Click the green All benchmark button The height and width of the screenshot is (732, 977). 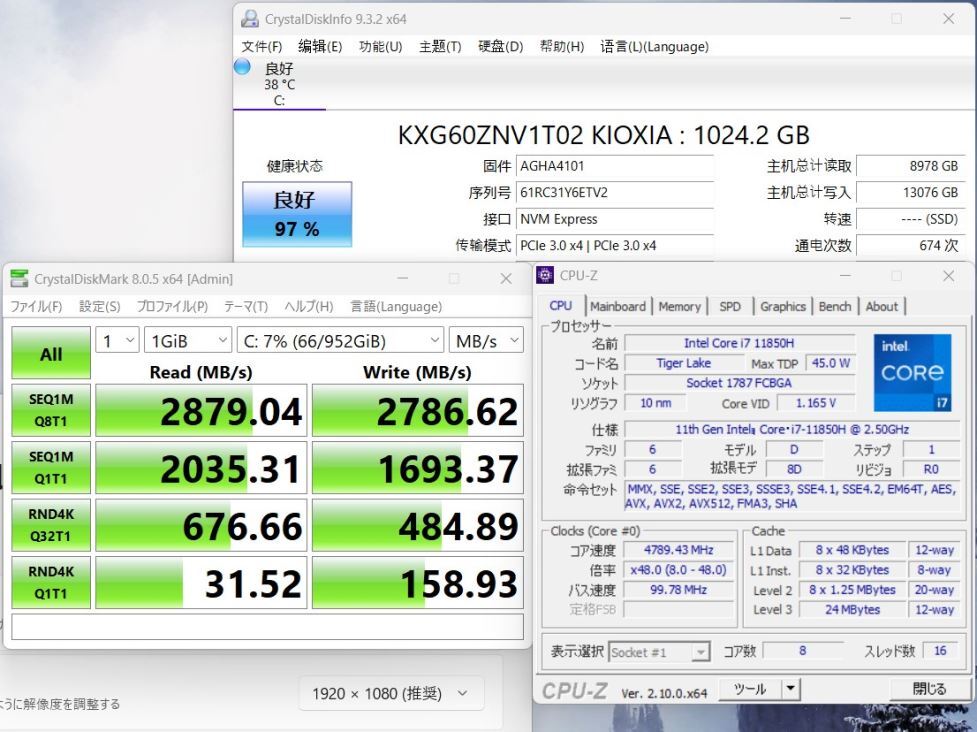click(51, 353)
